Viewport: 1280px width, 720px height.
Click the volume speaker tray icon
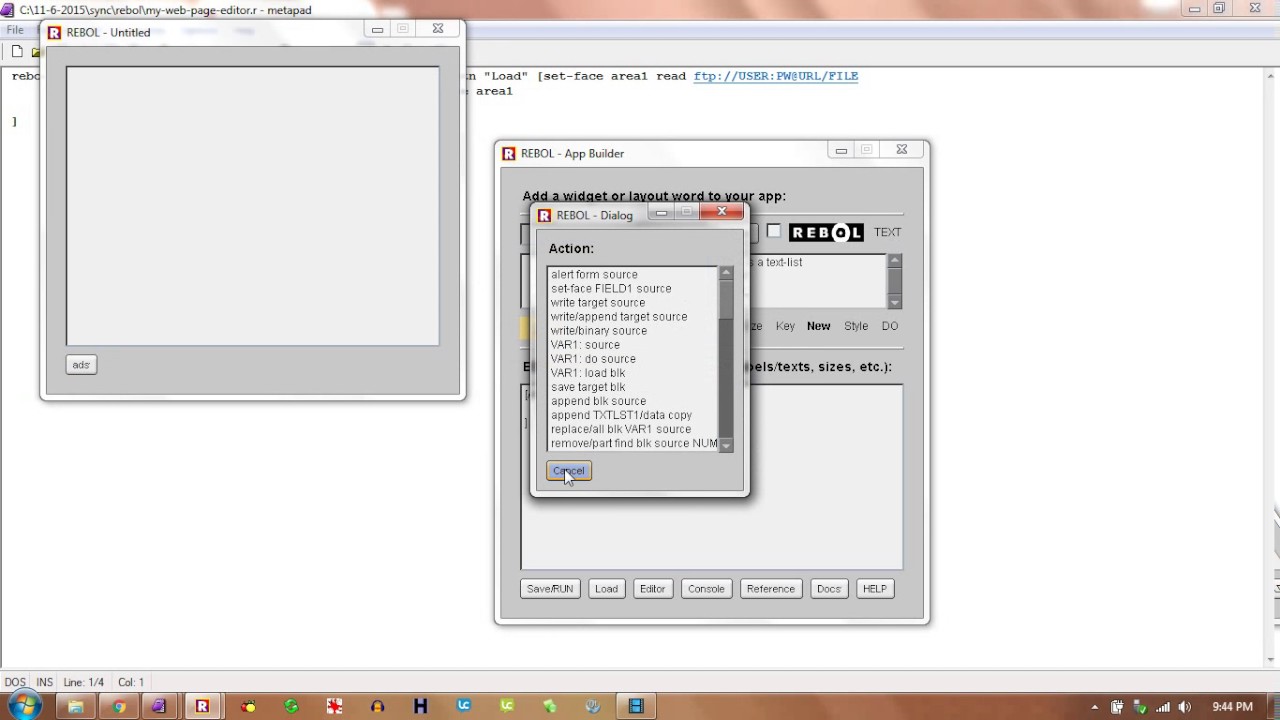click(x=1185, y=707)
